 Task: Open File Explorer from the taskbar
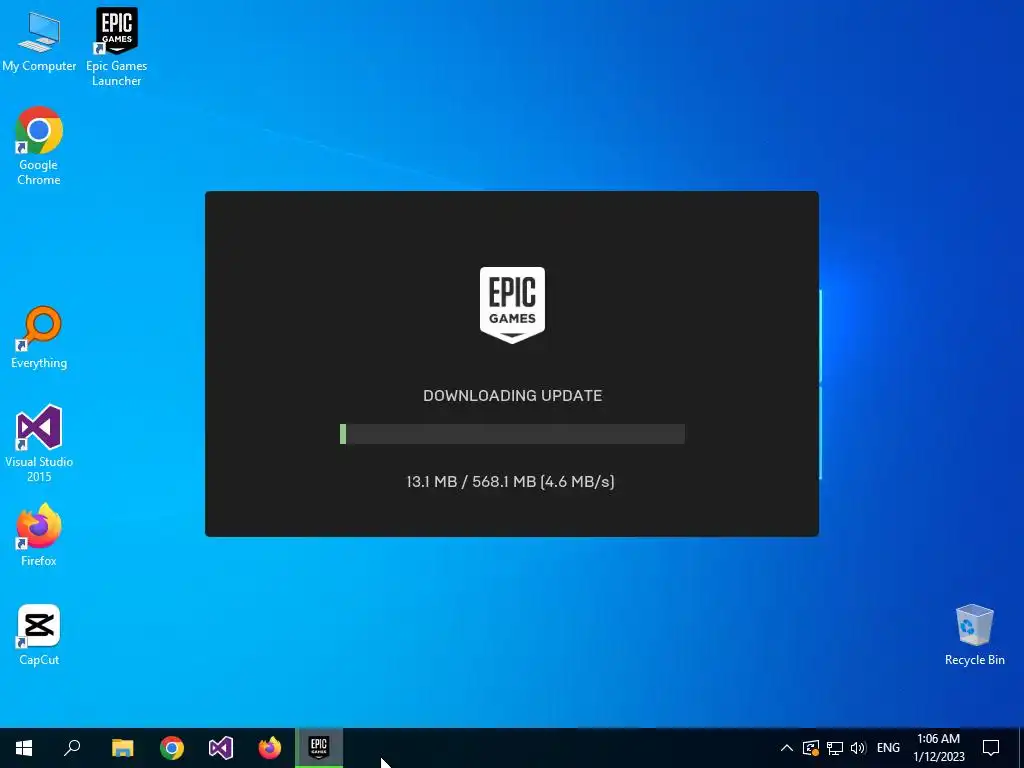pos(122,748)
